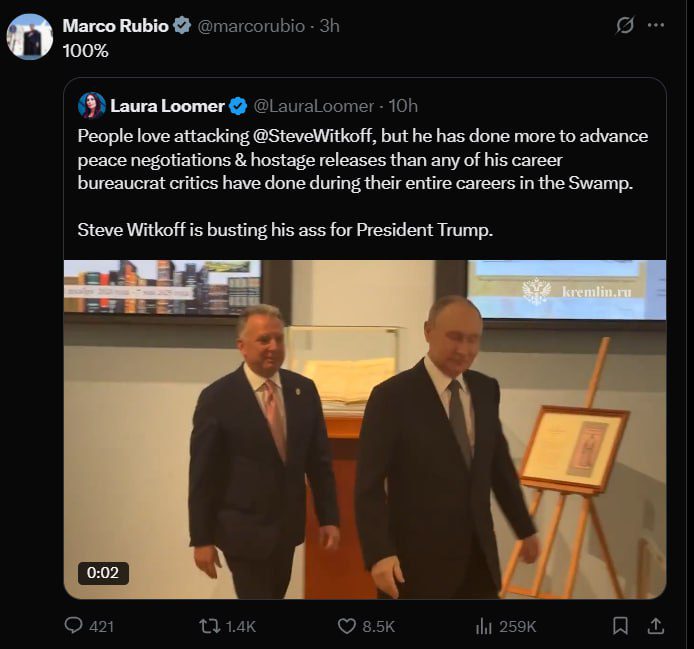This screenshot has height=649, width=694.
Task: Click Laura Loomer's verified badge
Action: coord(239,105)
